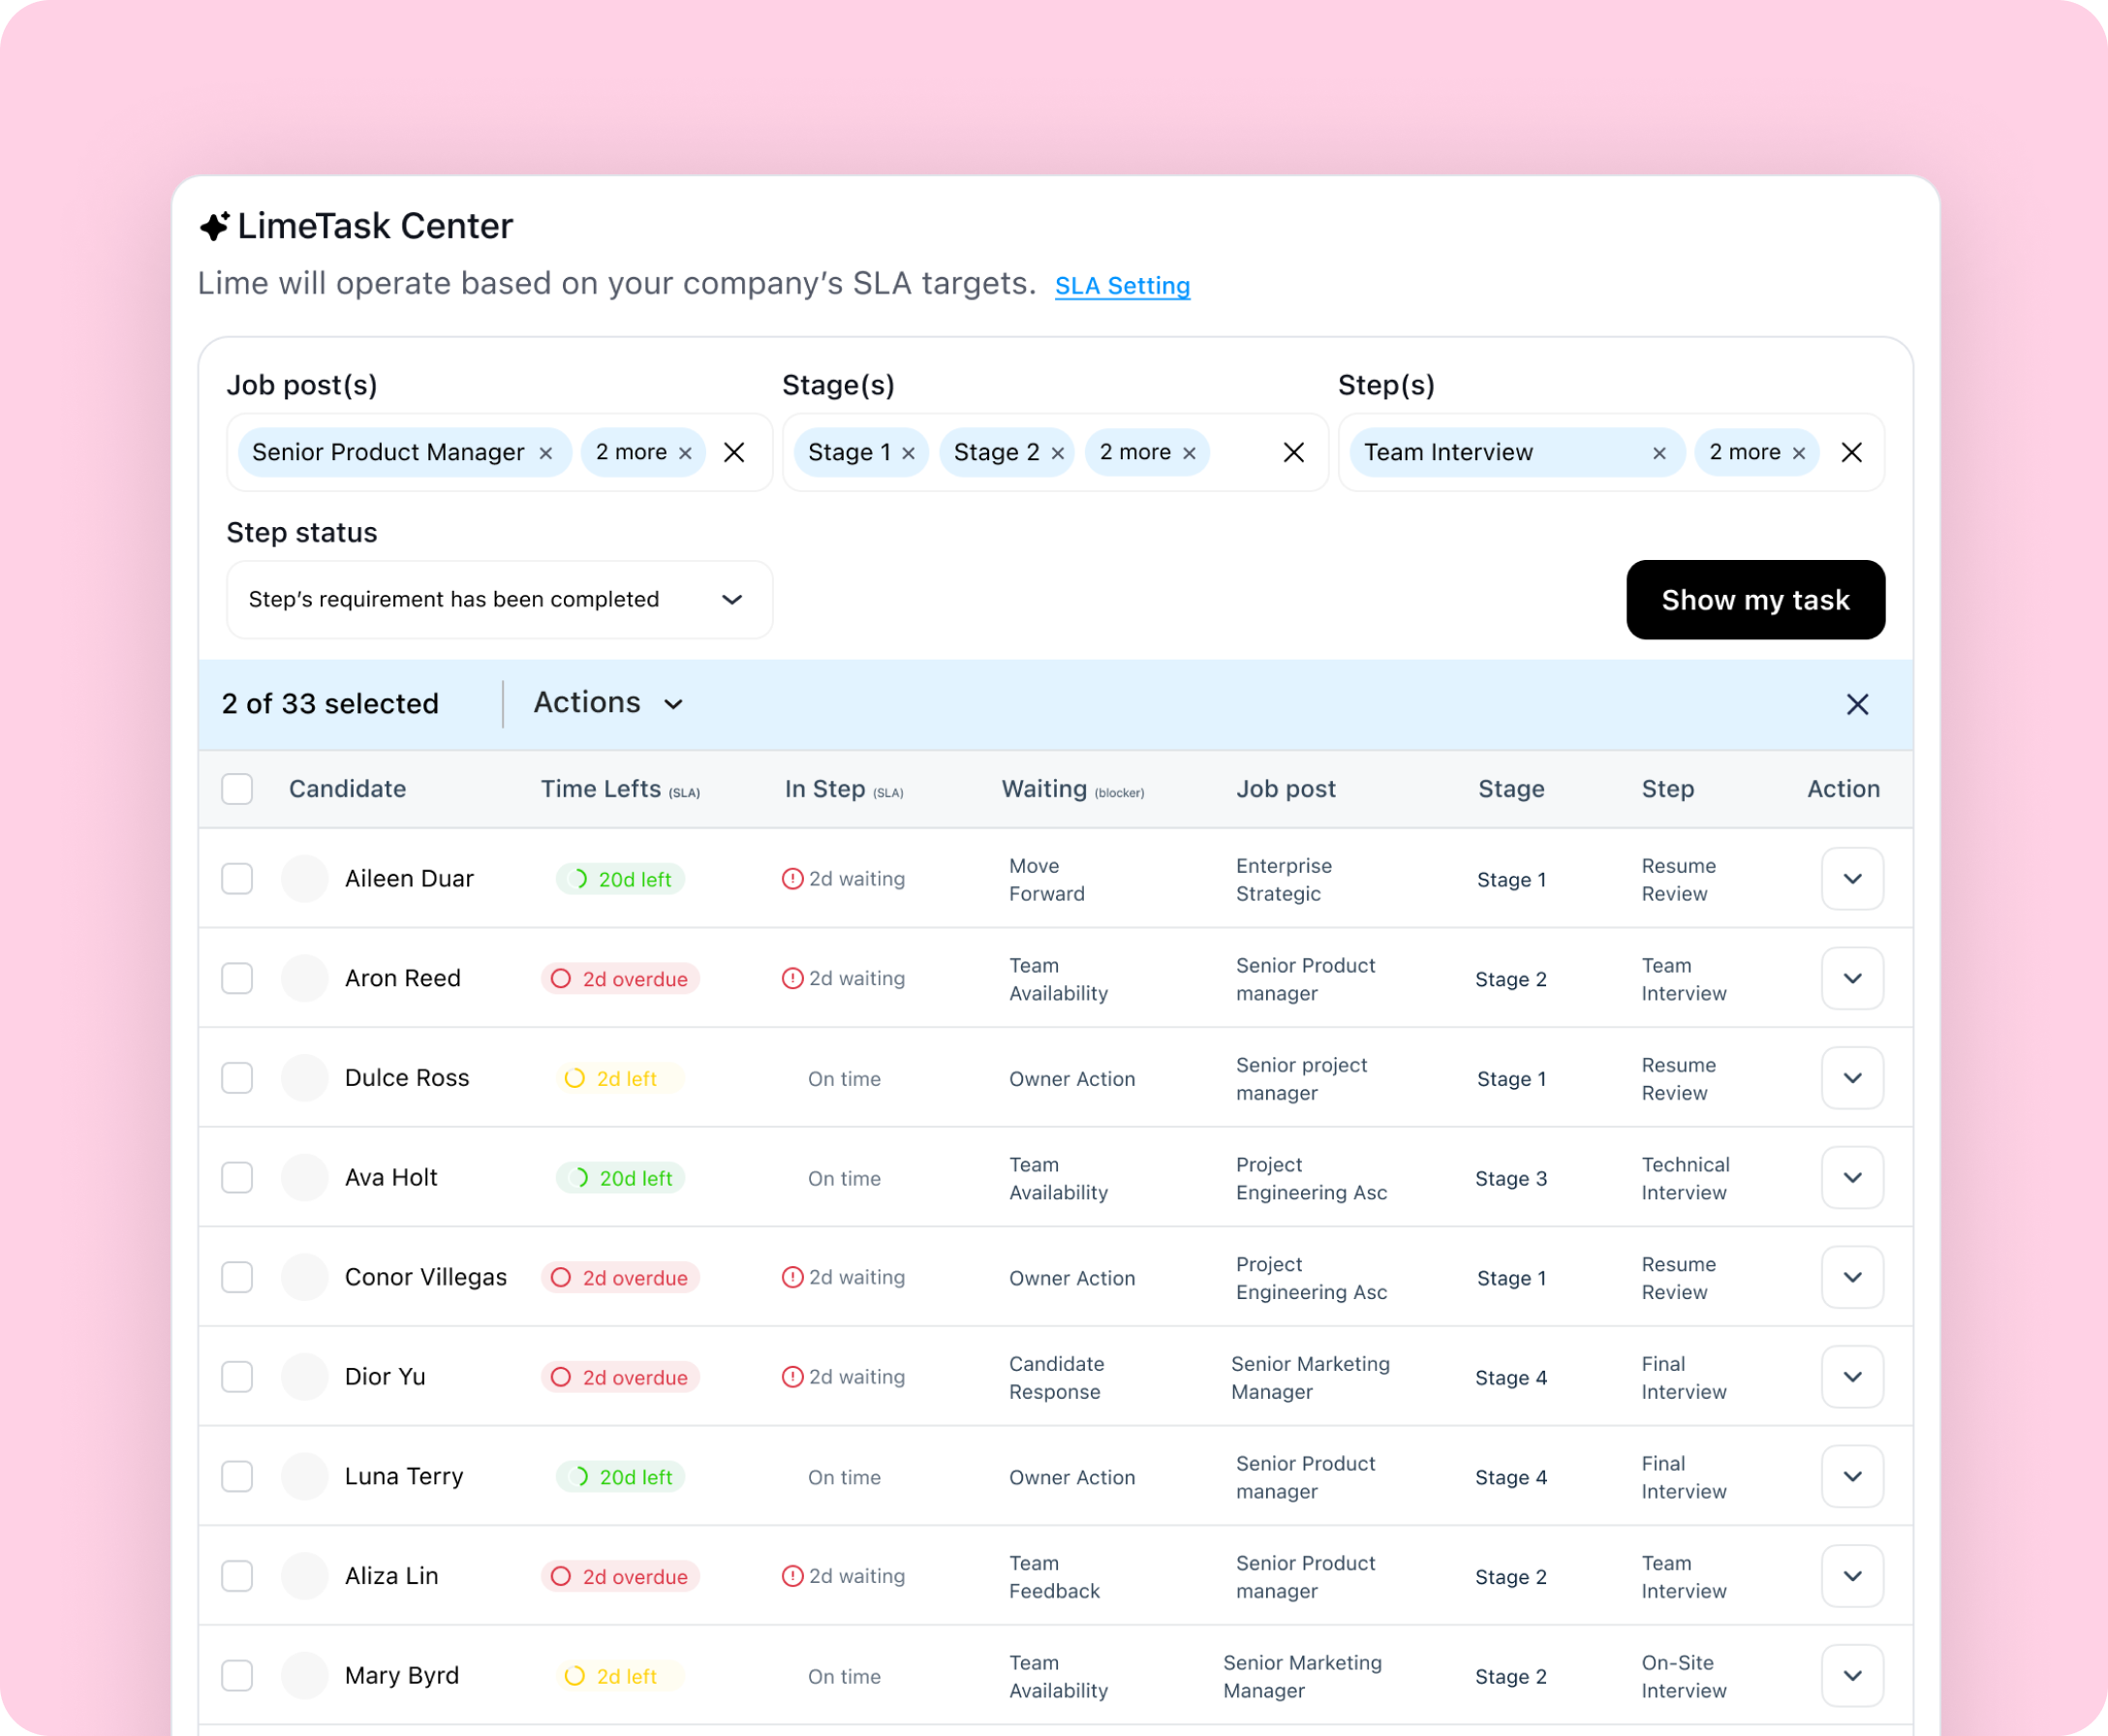Select Dior Yu's row checkbox
Image resolution: width=2108 pixels, height=1736 pixels.
237,1377
